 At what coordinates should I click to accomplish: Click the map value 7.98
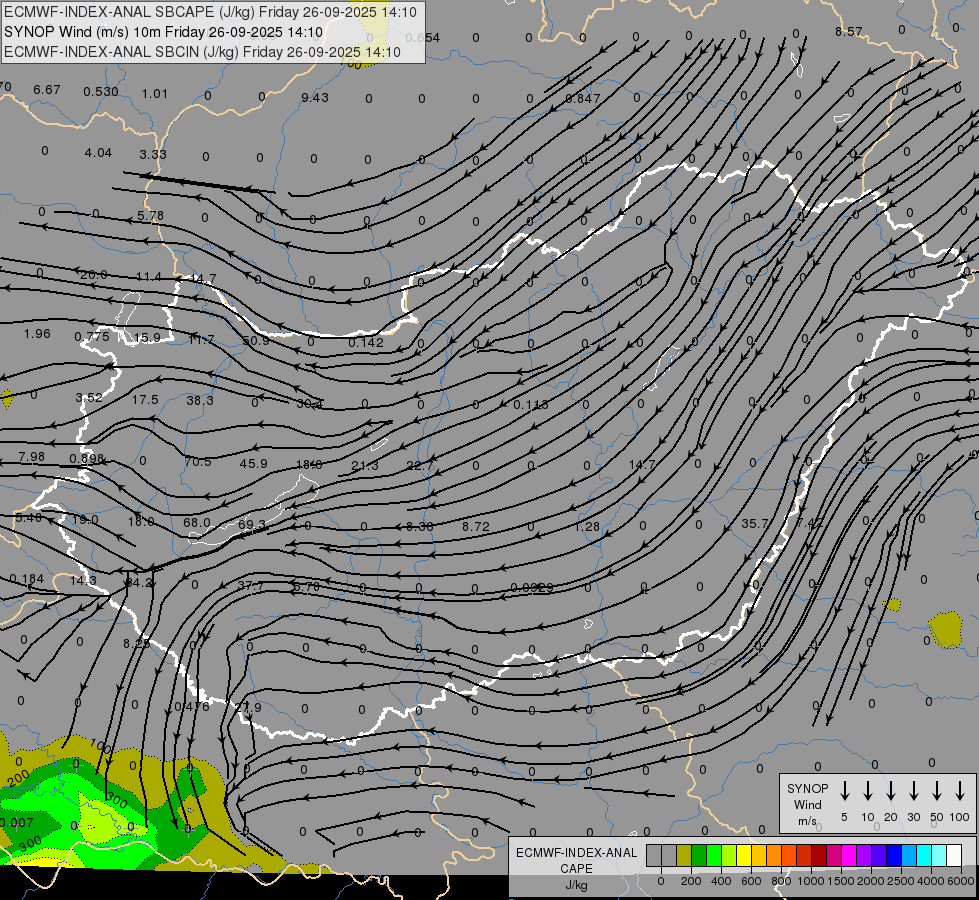[x=31, y=457]
